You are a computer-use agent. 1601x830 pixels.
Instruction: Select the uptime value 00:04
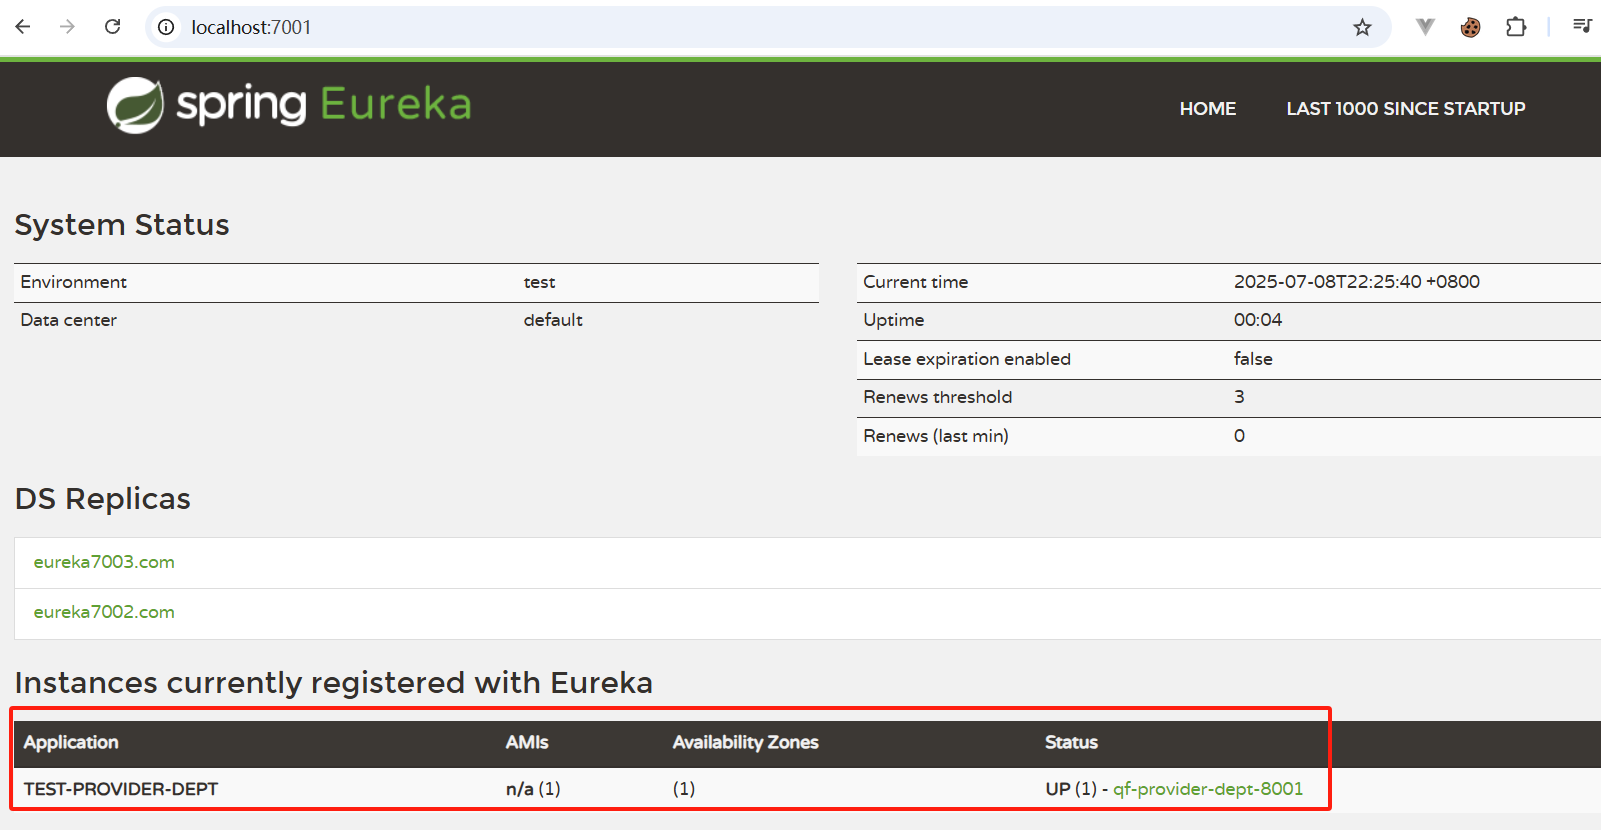point(1258,320)
